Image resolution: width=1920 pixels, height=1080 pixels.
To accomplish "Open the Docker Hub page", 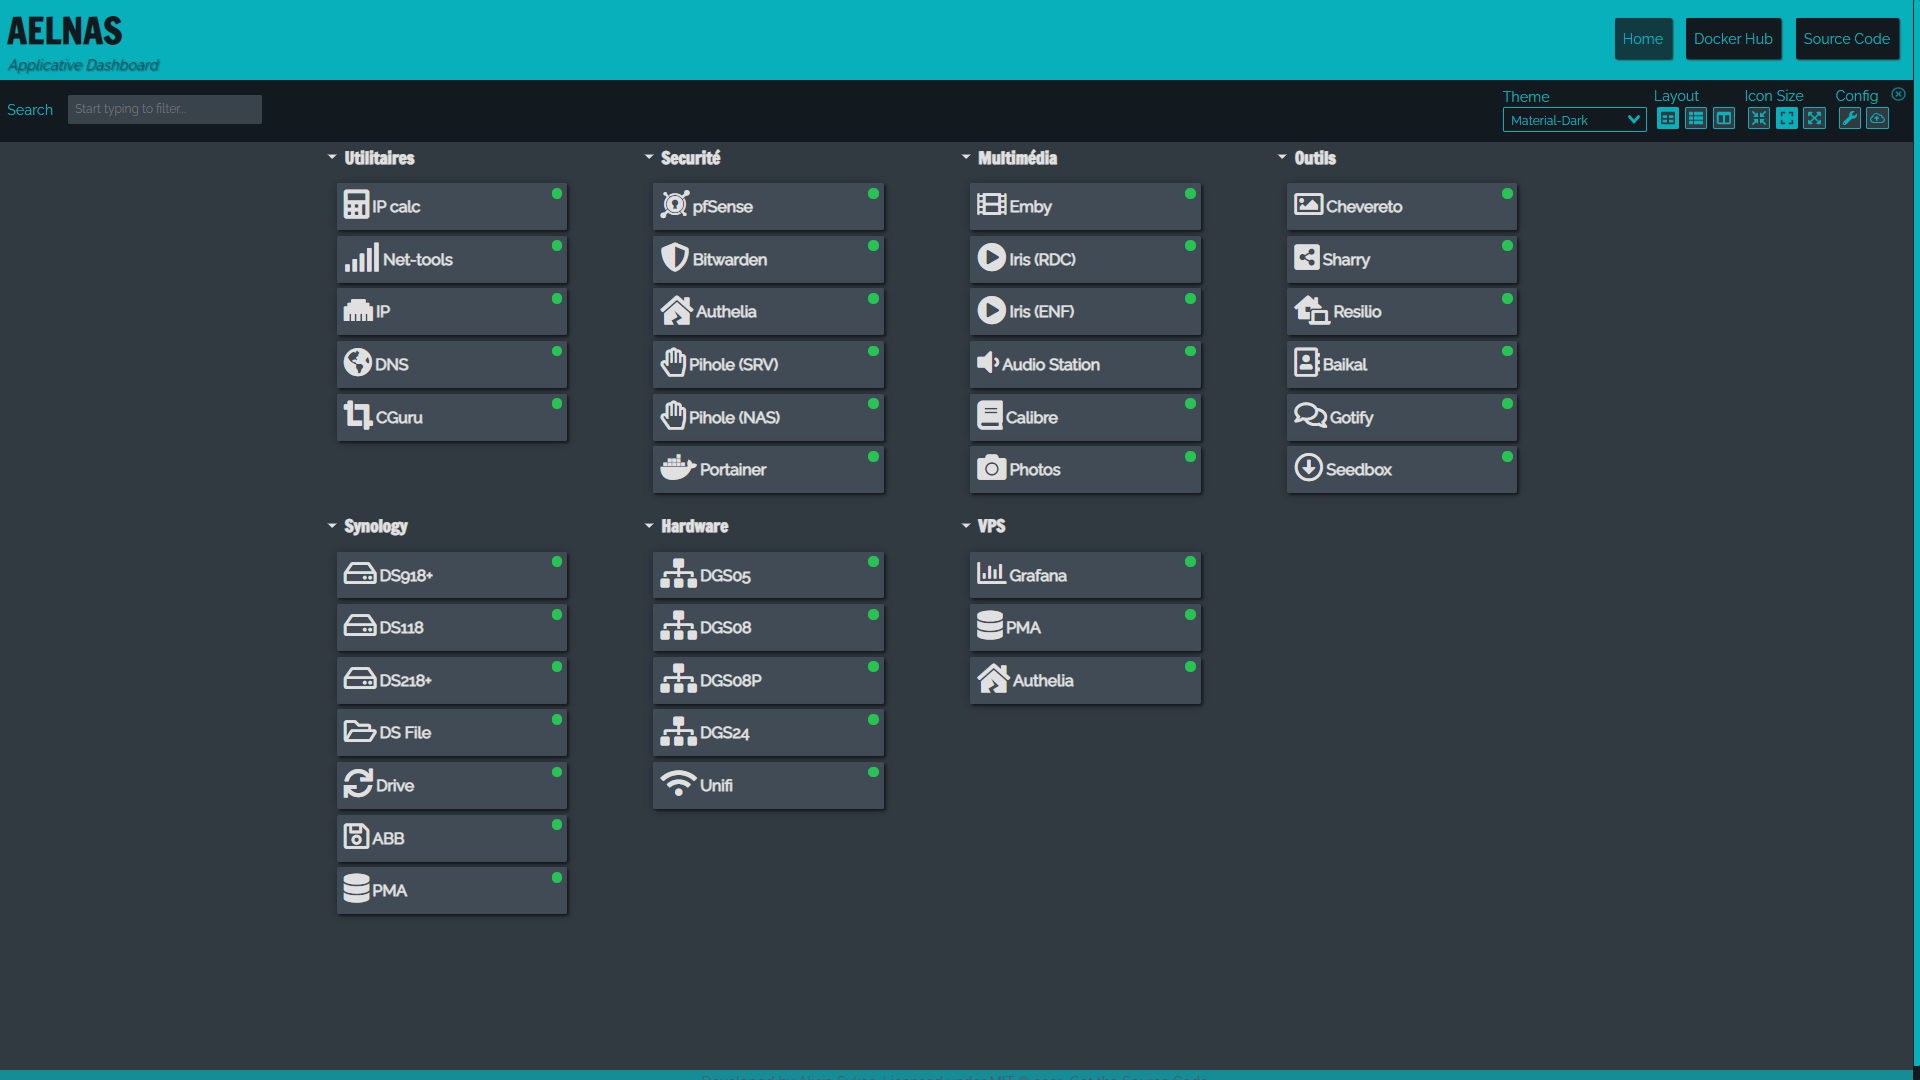I will (1733, 38).
